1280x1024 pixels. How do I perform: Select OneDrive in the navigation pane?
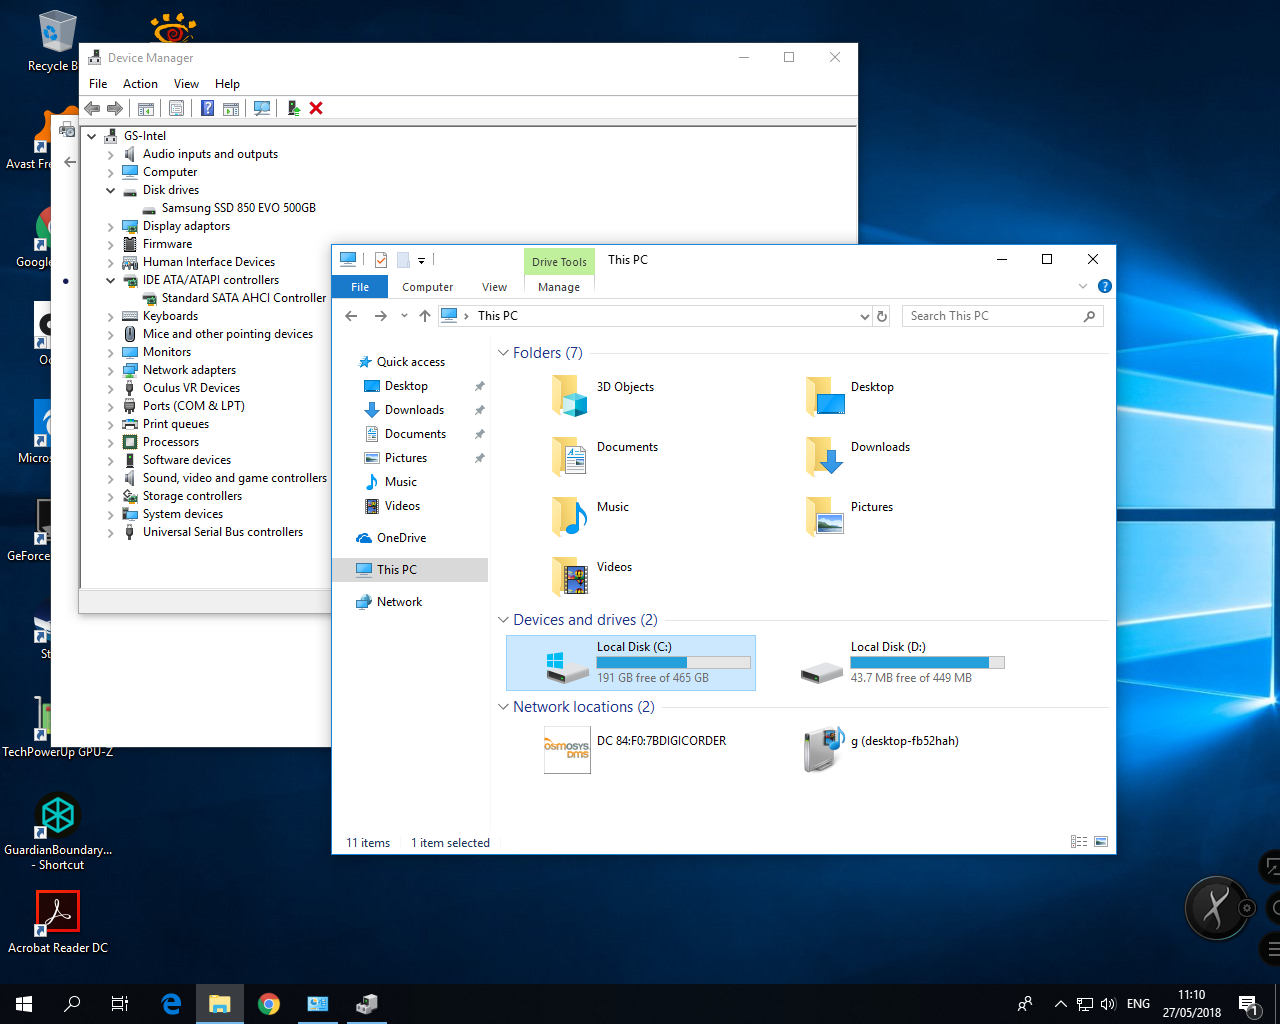[x=401, y=538]
